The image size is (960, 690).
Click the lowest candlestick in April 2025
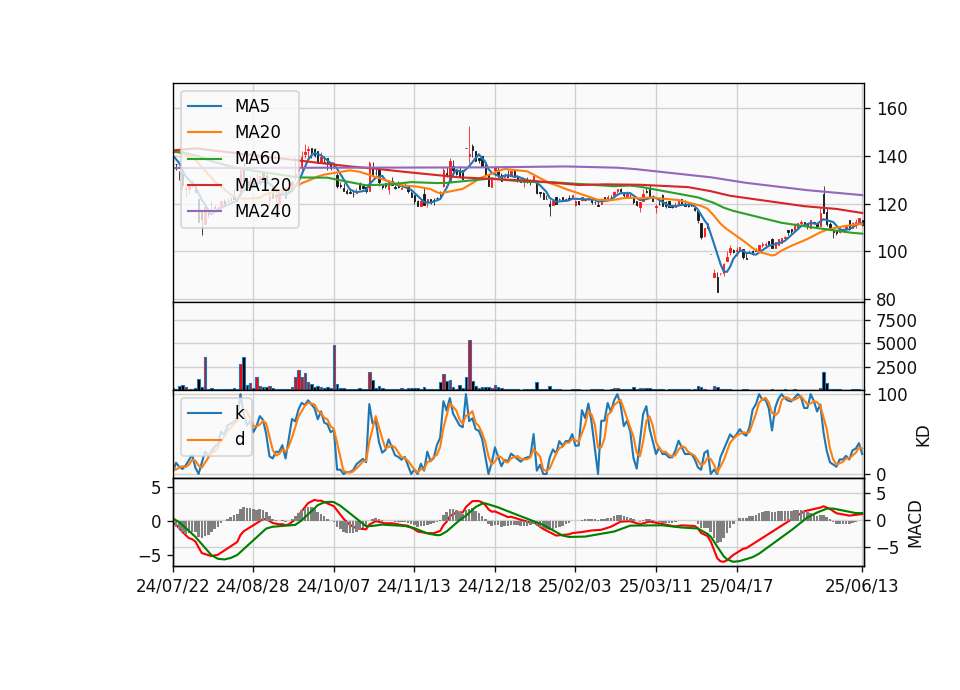pos(718,283)
